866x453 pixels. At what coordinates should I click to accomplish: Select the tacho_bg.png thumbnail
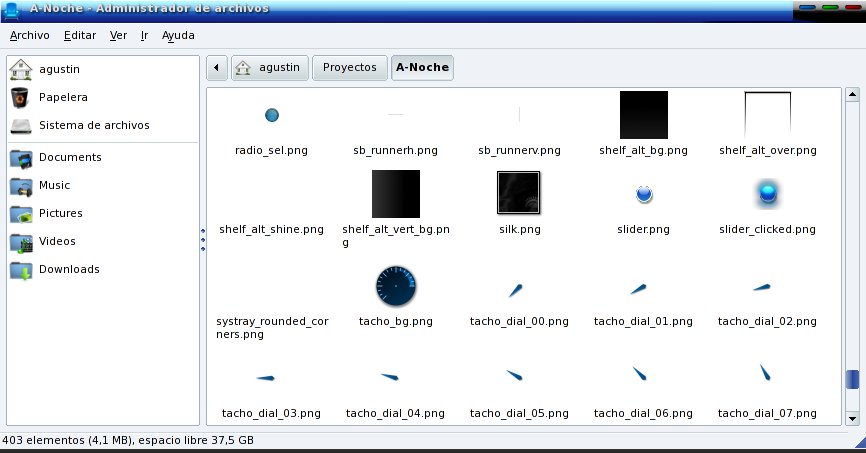coord(395,289)
